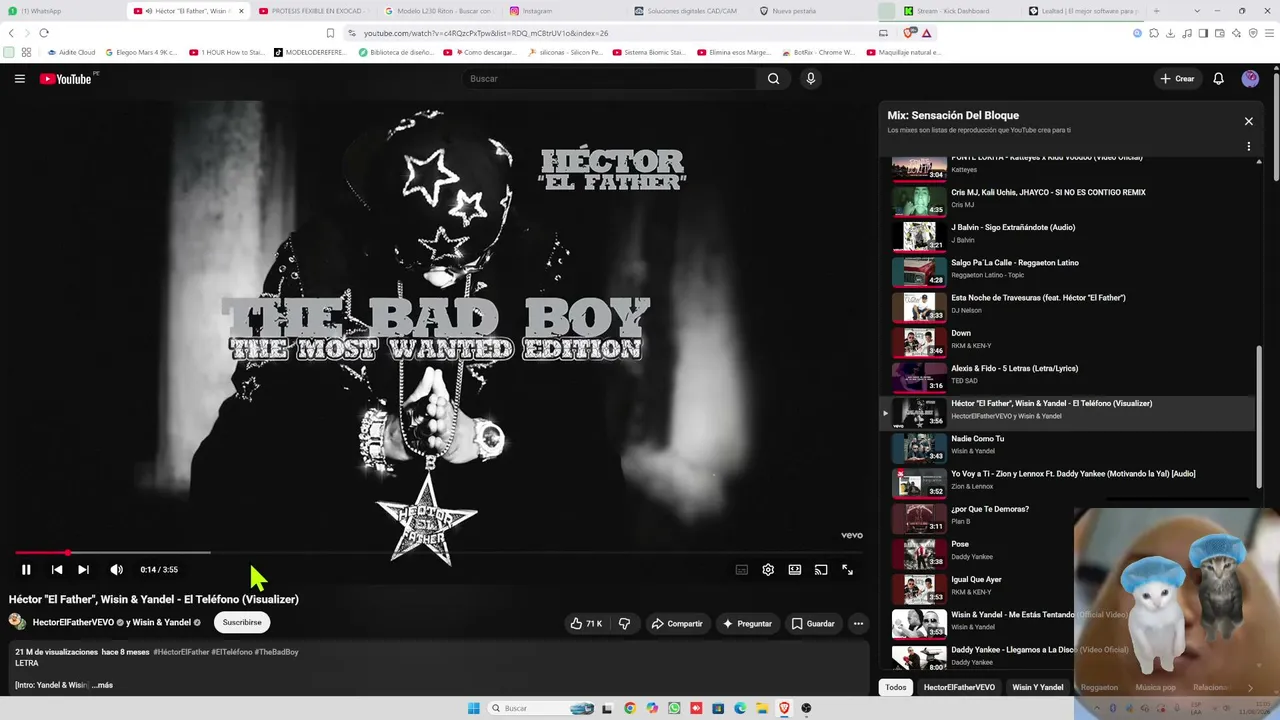Expand description with ...más
This screenshot has width=1280, height=720.
tap(102, 685)
